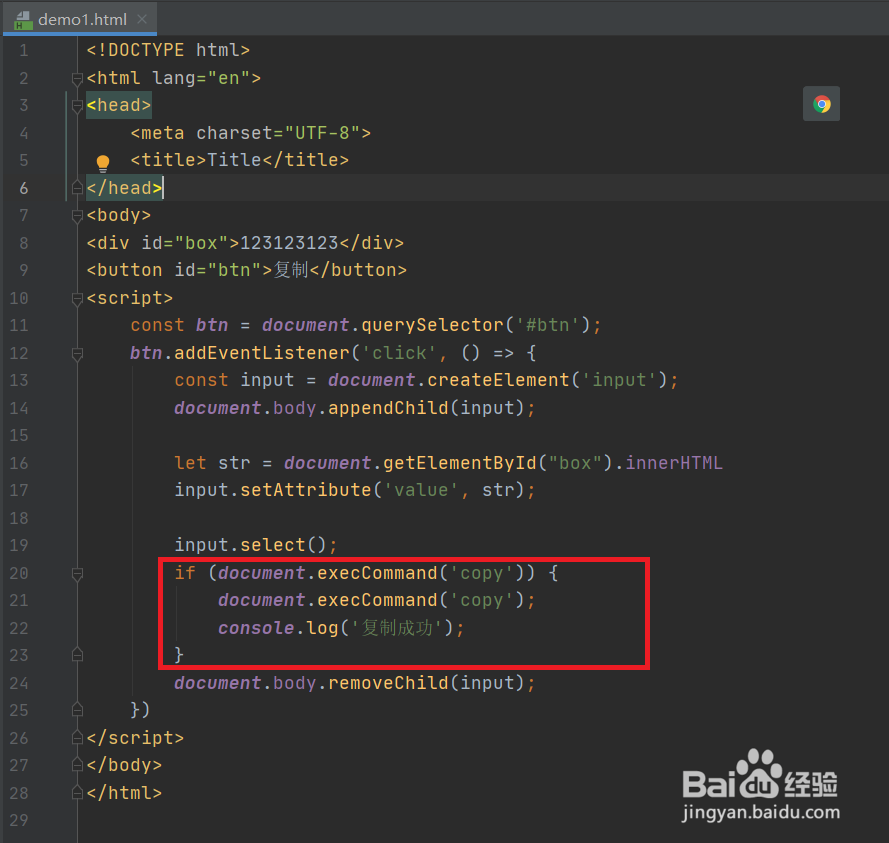Click querySelector on line 11
Viewport: 889px width, 843px height.
tap(433, 325)
